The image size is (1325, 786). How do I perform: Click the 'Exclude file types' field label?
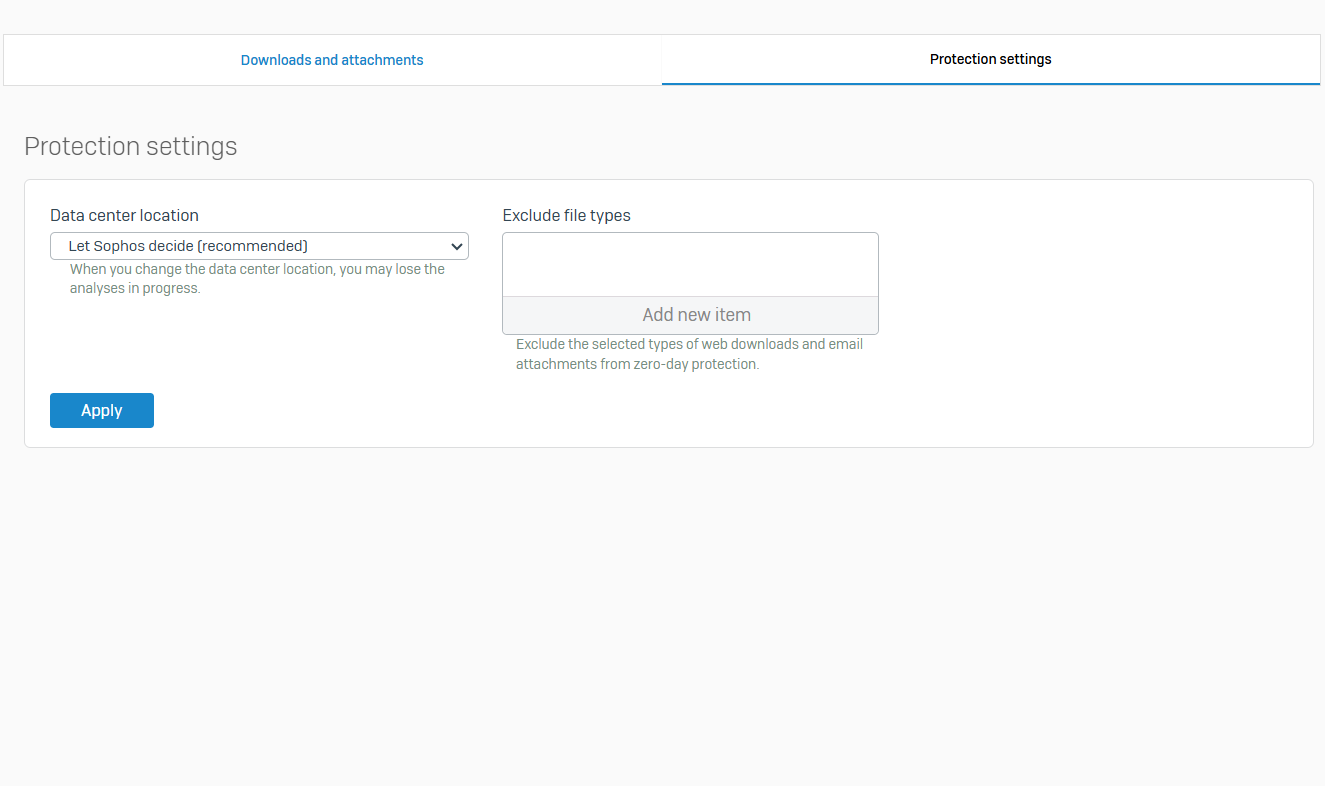566,215
